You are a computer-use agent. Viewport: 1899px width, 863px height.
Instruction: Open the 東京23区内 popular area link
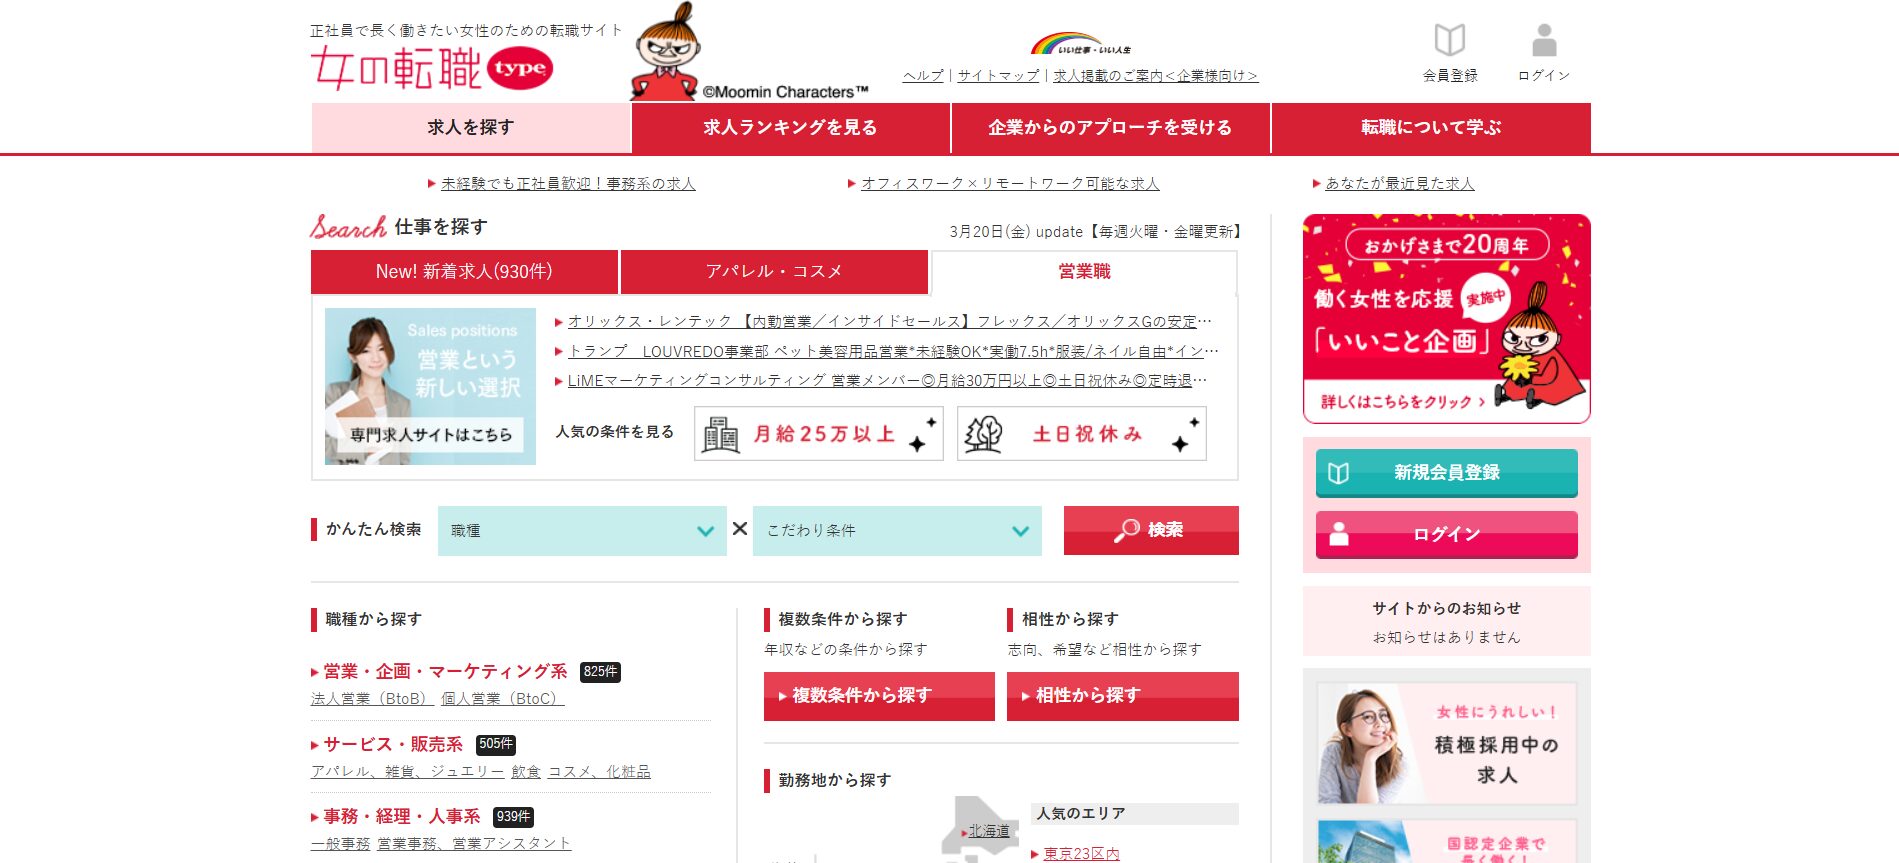(1082, 854)
